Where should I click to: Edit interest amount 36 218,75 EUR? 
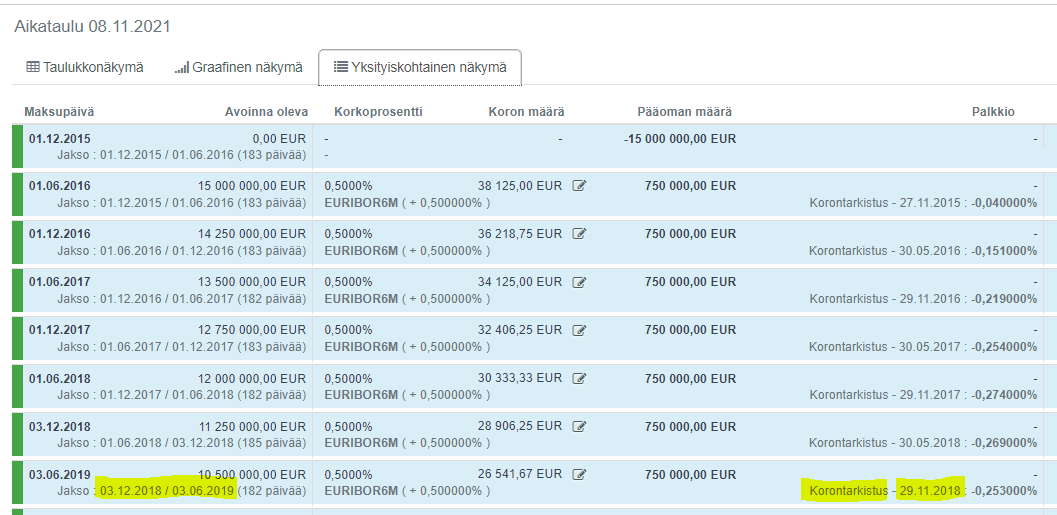tap(579, 234)
